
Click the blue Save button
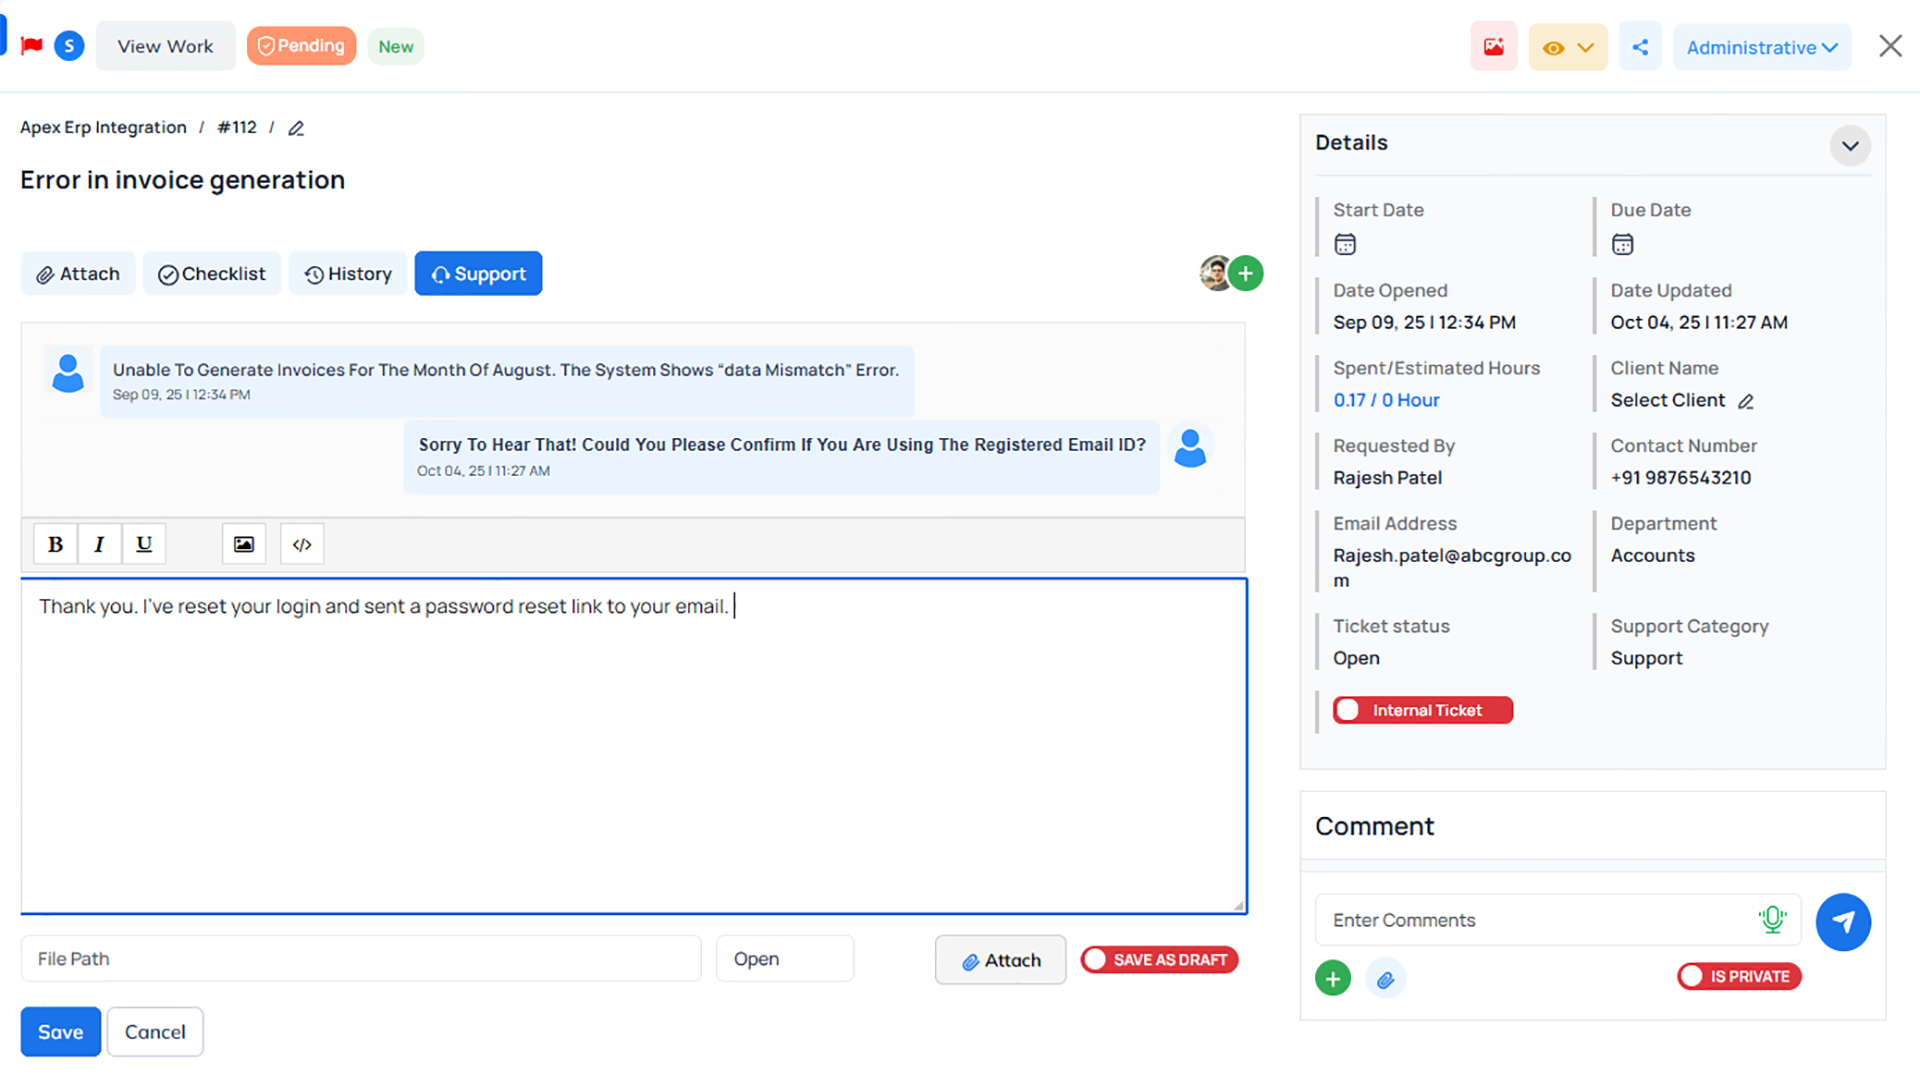(60, 1032)
